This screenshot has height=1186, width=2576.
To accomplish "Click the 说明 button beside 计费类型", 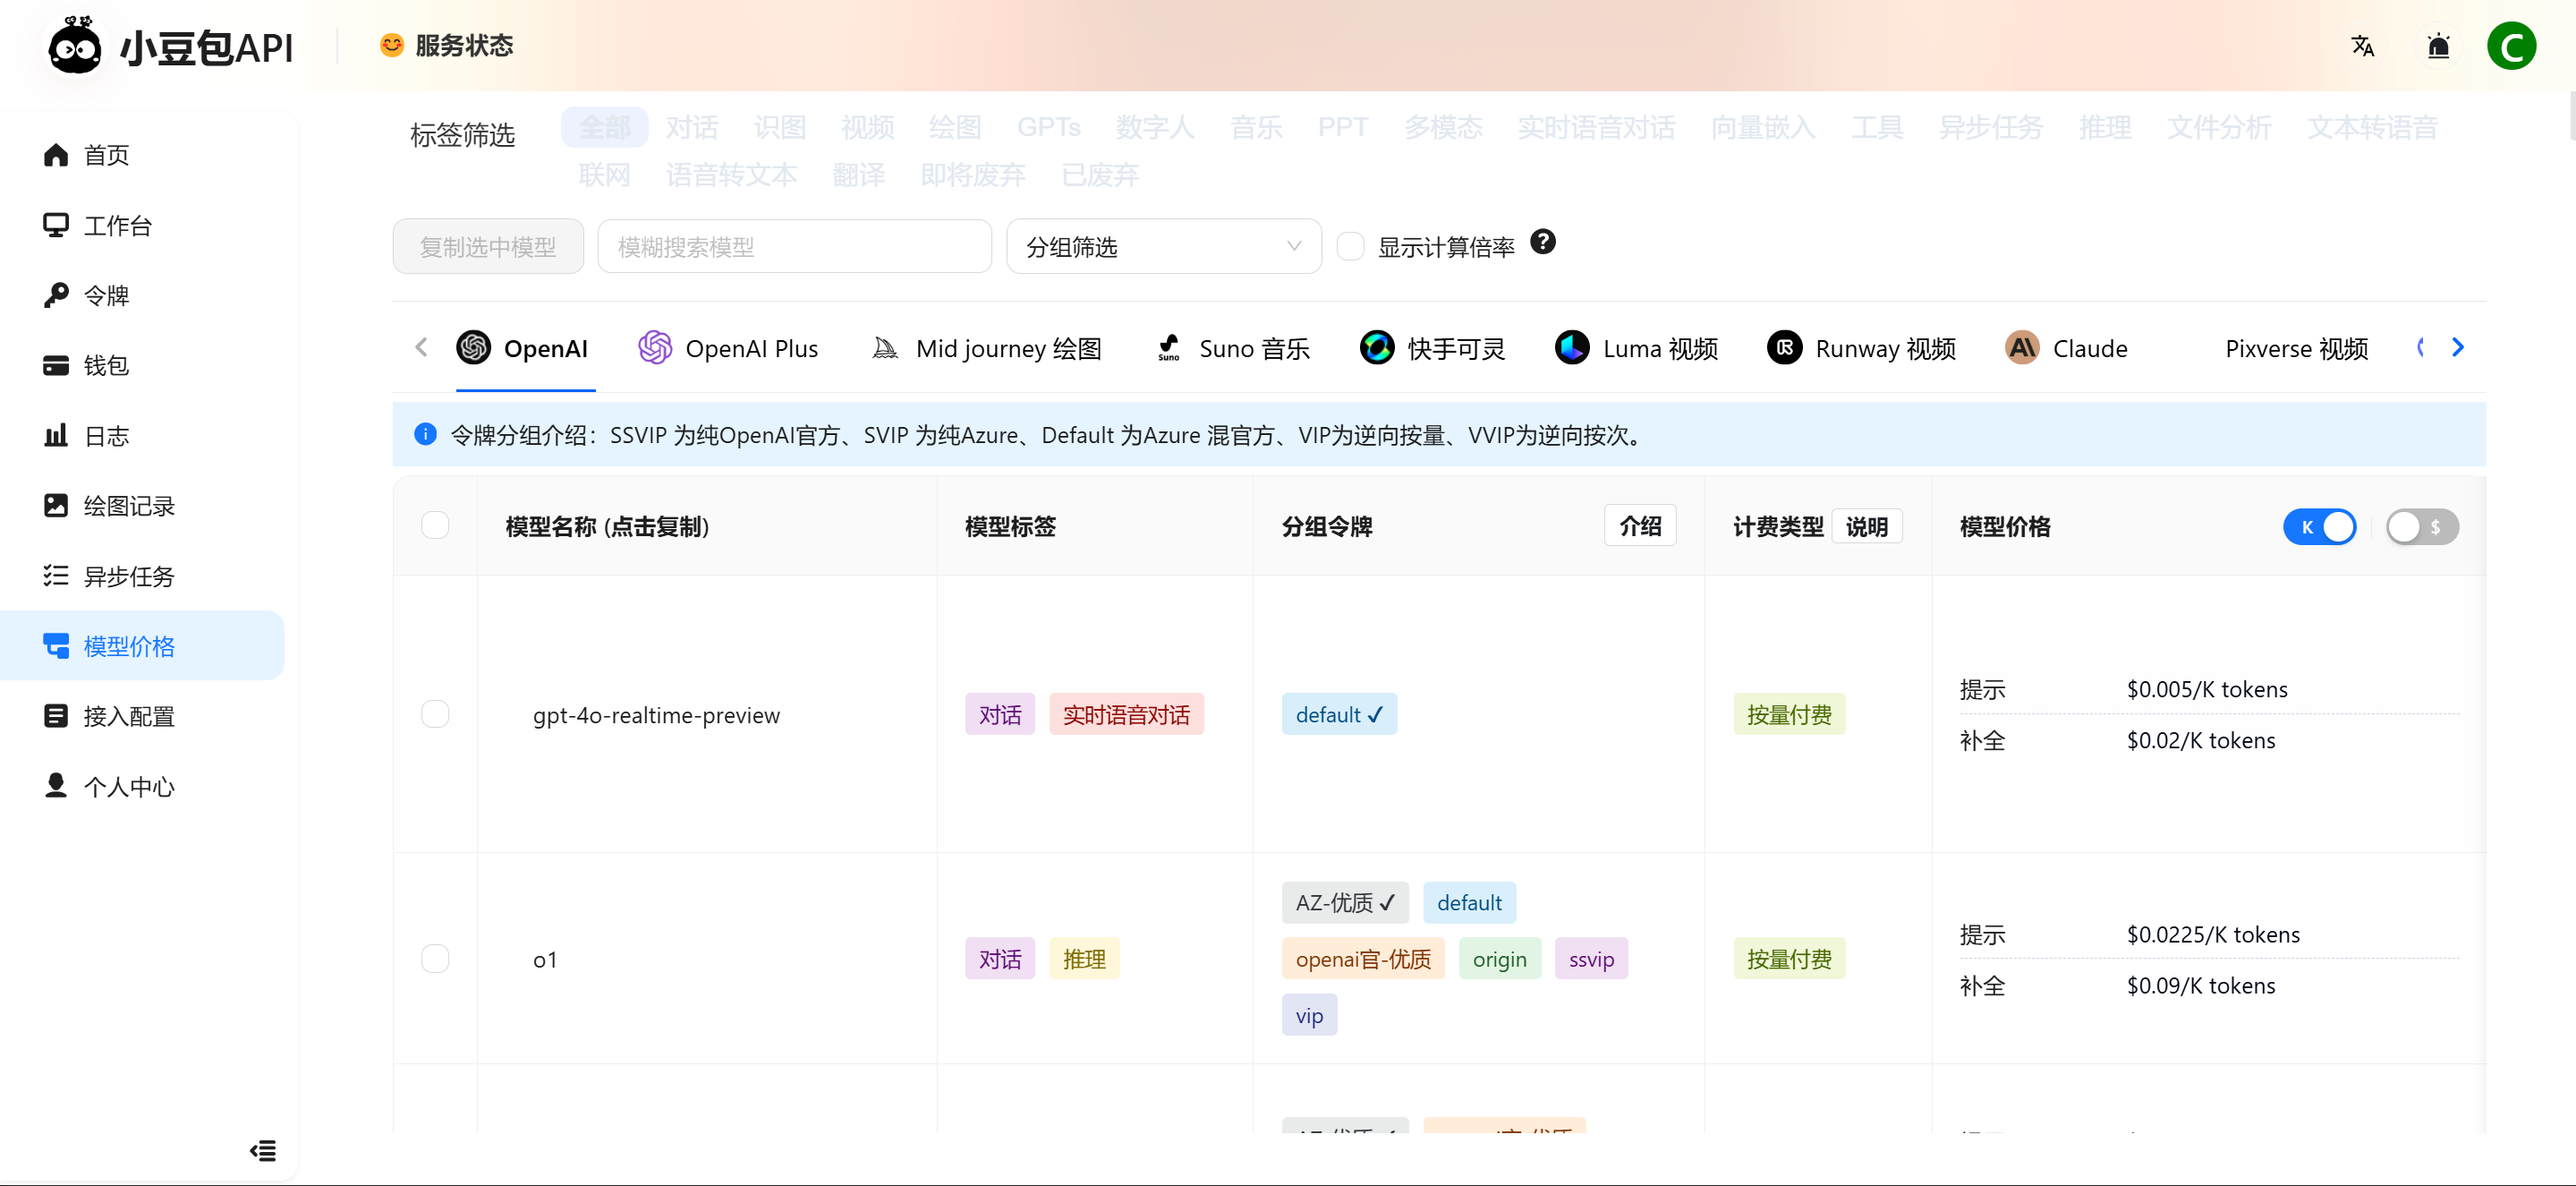I will point(1866,527).
